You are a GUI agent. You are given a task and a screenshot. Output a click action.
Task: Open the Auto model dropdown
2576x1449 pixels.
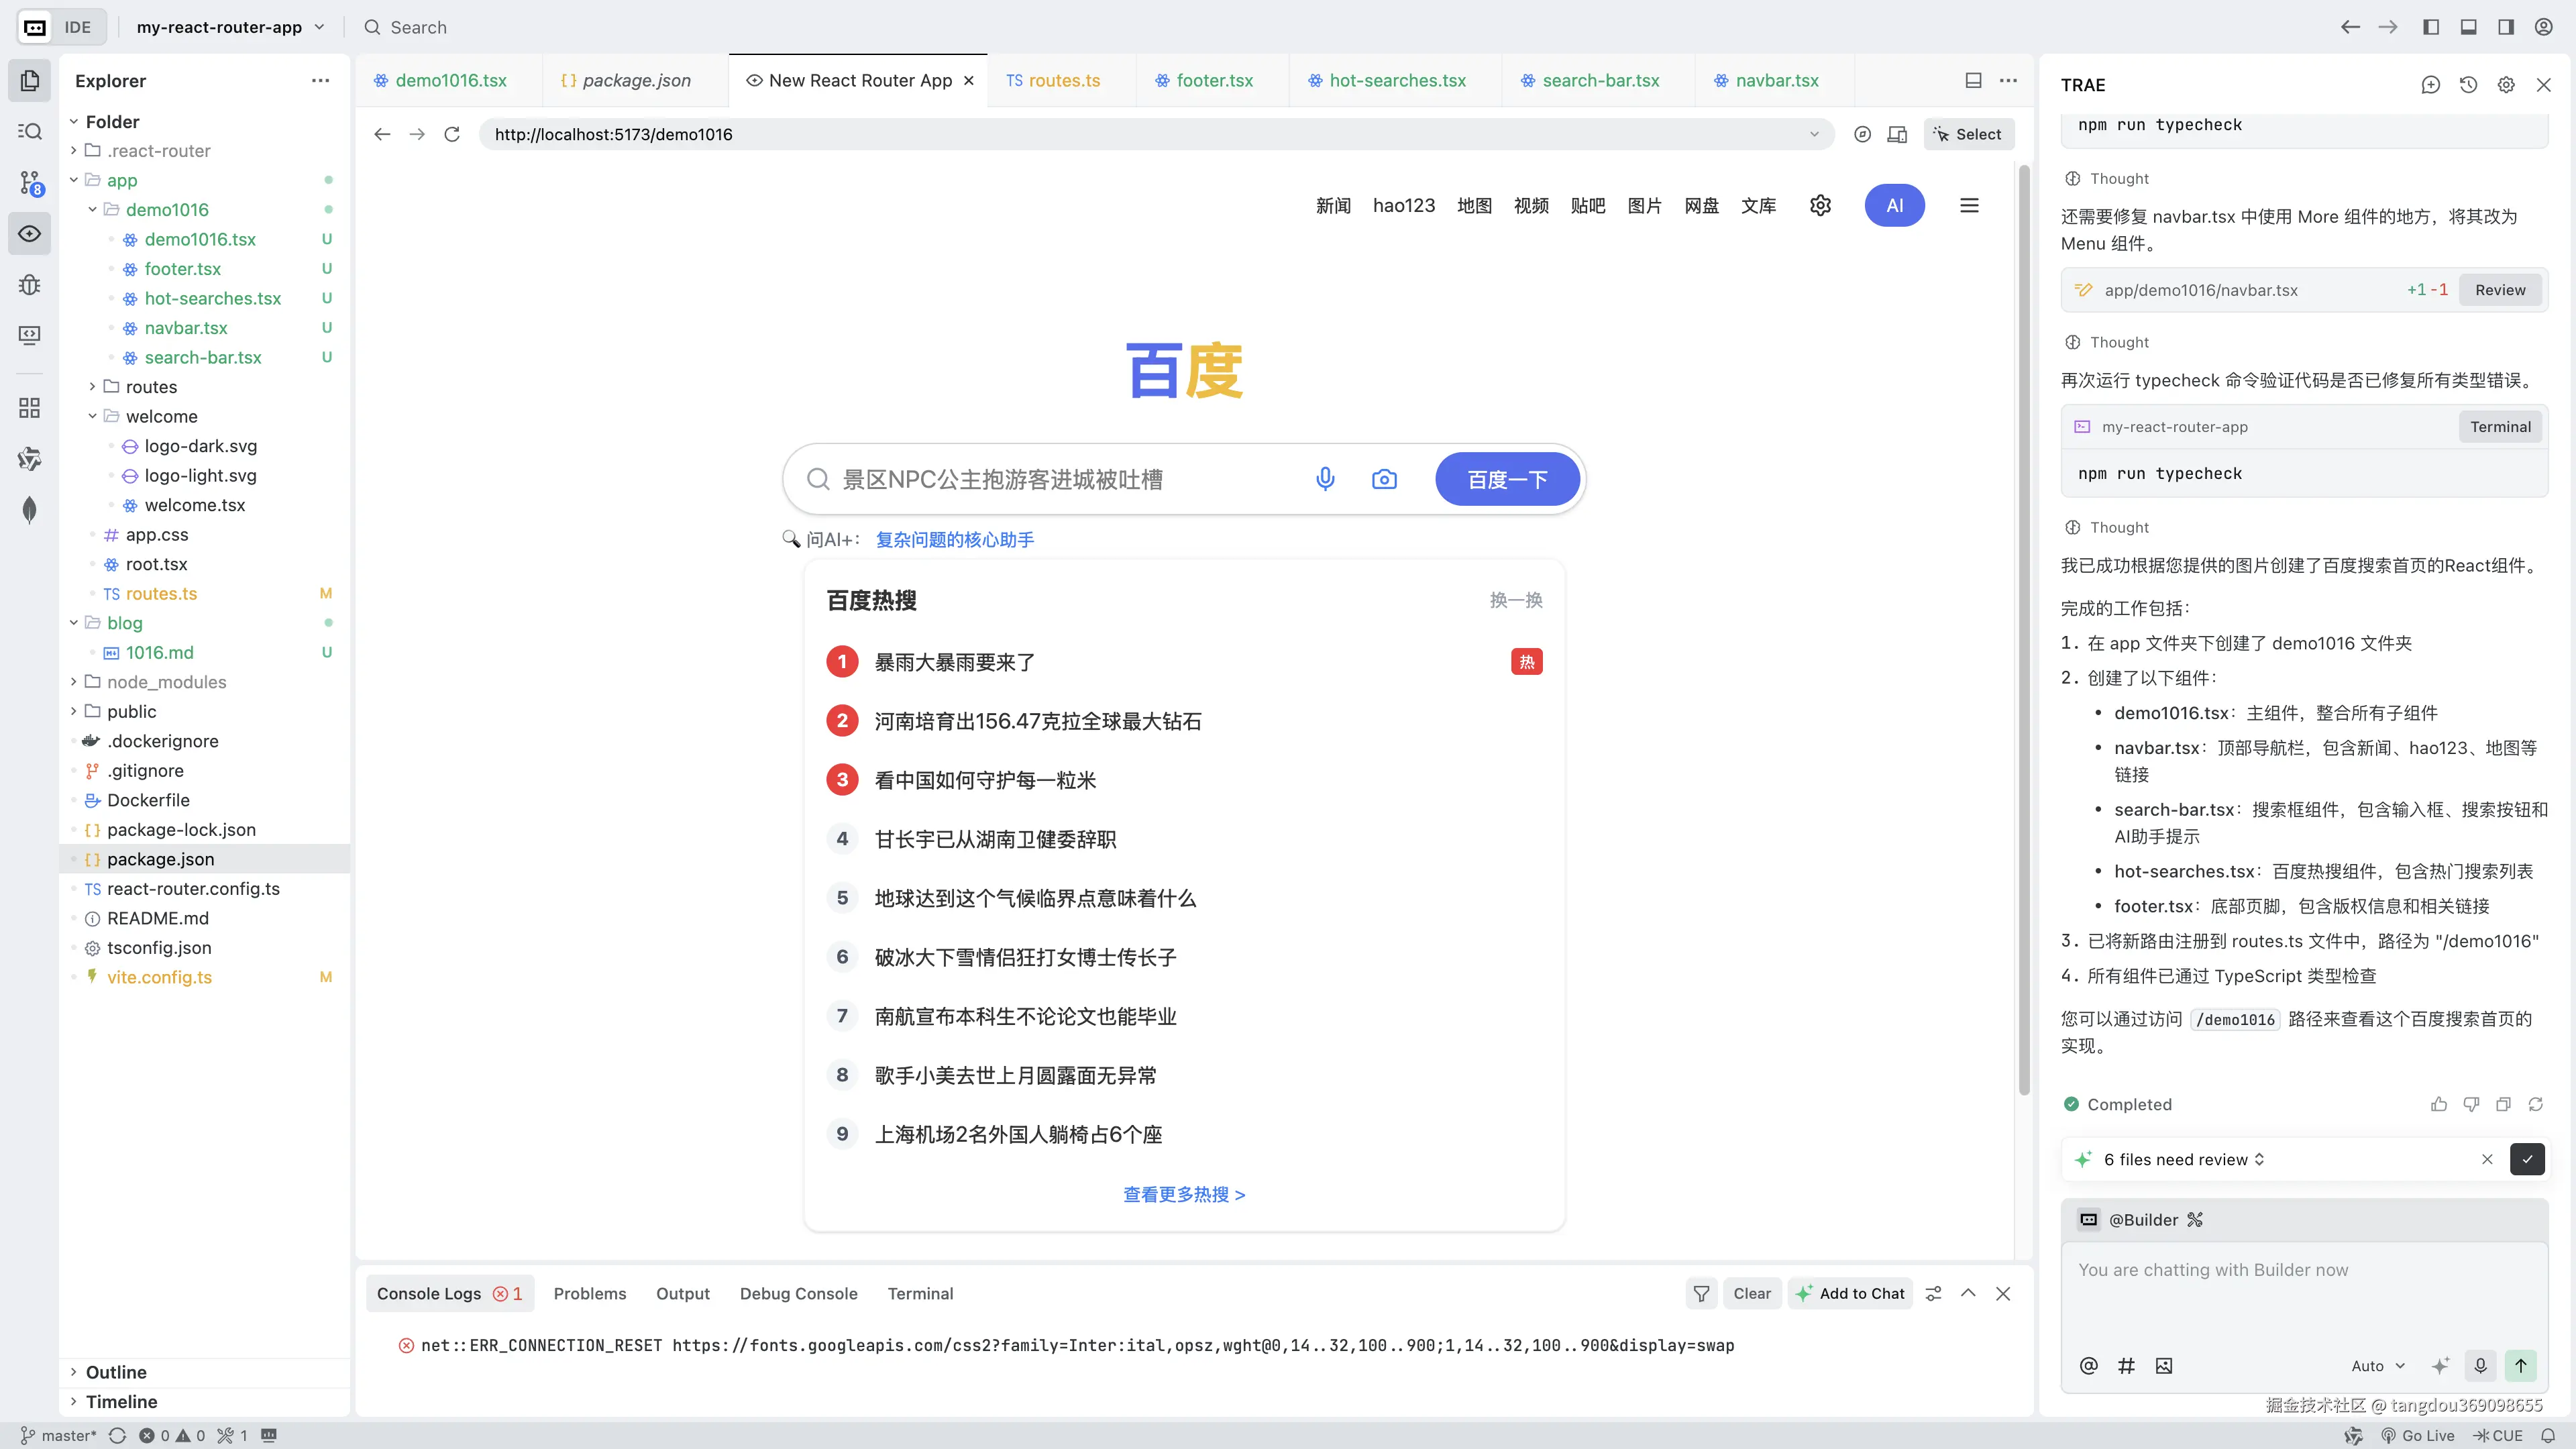pyautogui.click(x=2377, y=1366)
